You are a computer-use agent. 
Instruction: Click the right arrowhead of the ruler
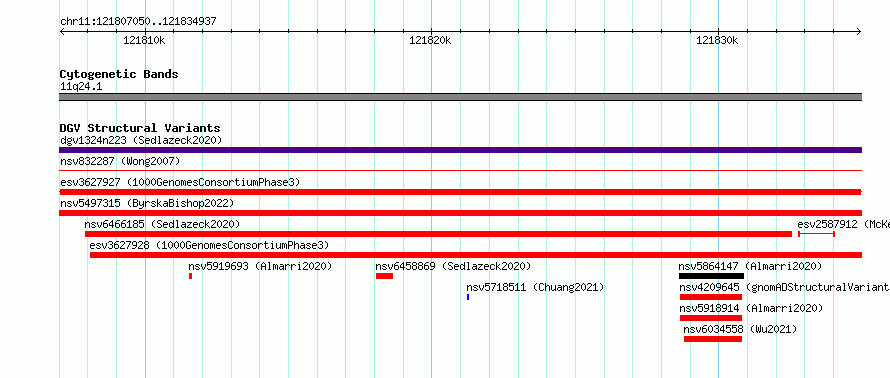click(x=859, y=32)
